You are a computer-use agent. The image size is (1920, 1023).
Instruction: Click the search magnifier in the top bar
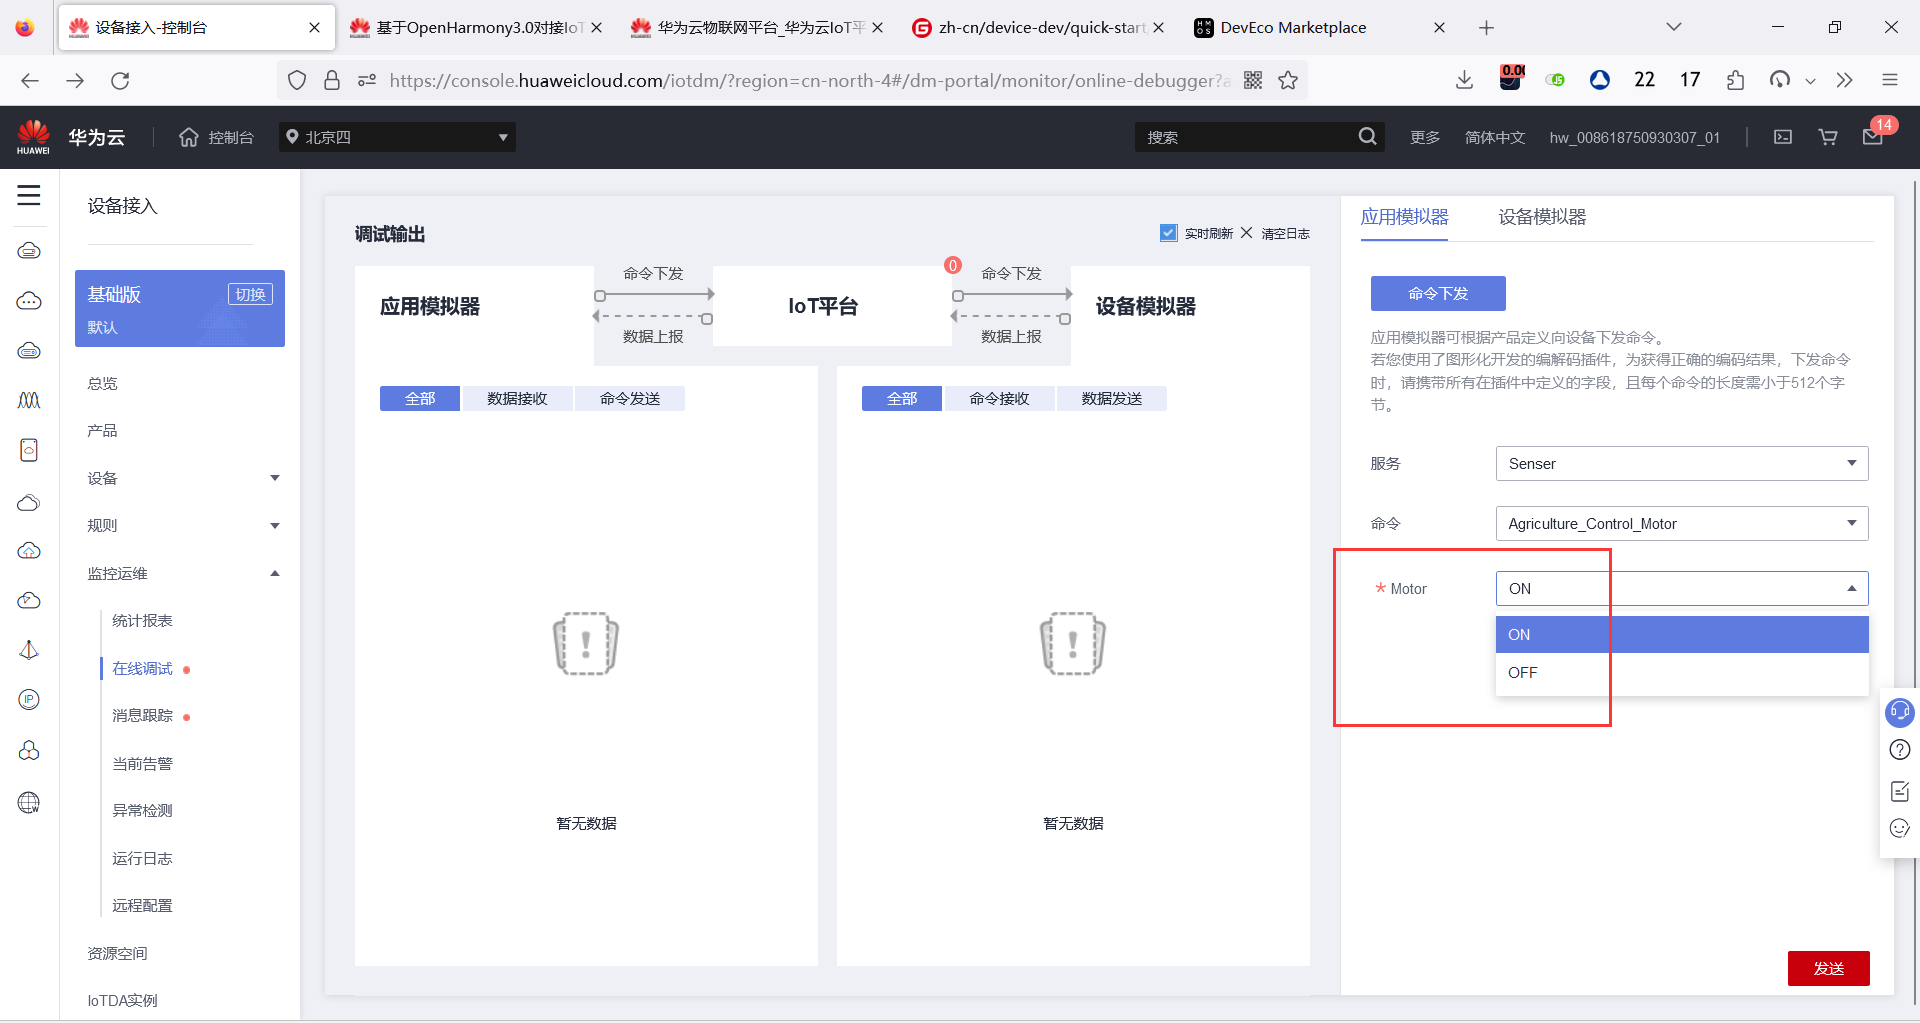point(1367,137)
